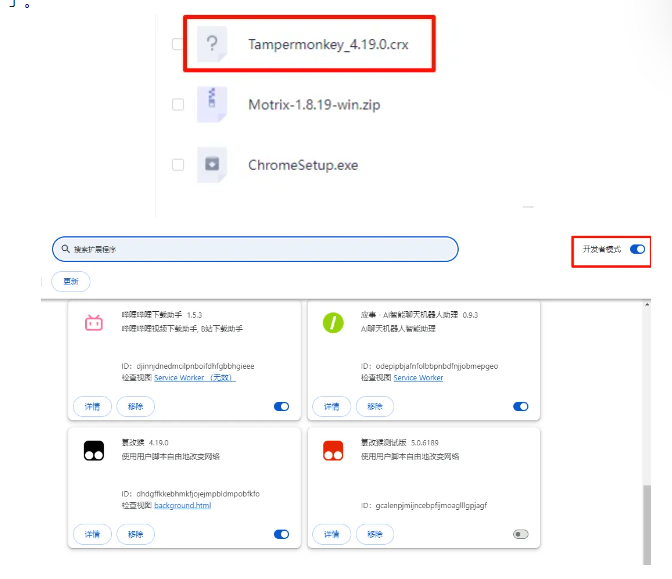Click the 更新 update button
The image size is (672, 579).
71,282
